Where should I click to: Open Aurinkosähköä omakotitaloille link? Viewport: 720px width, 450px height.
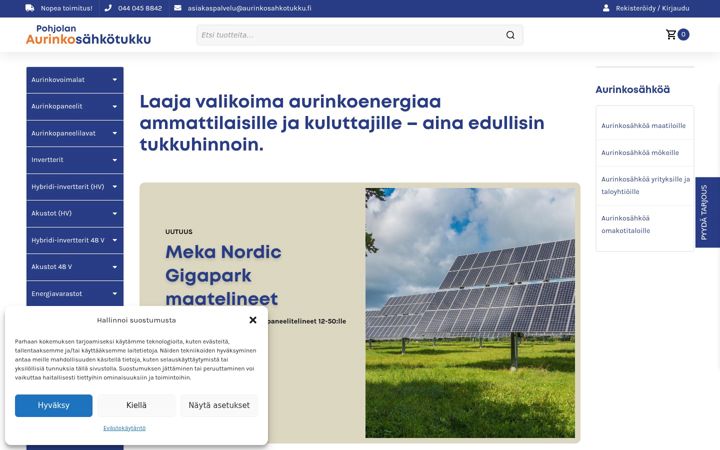click(x=625, y=225)
